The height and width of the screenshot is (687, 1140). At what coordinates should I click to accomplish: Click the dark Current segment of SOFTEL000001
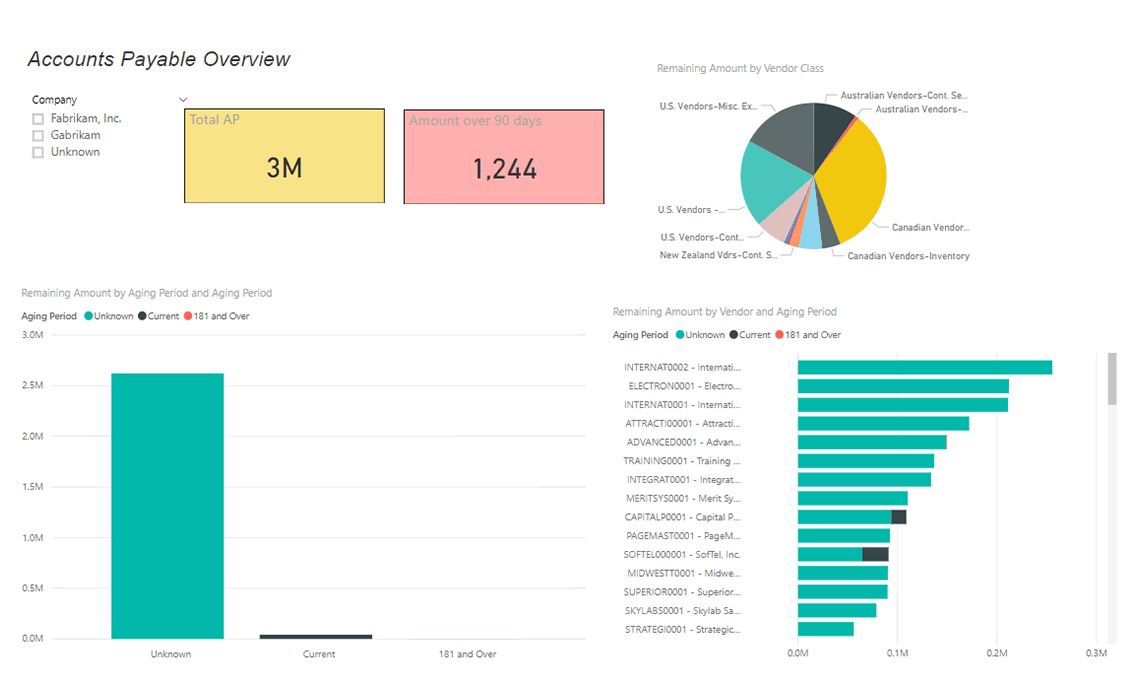(x=875, y=555)
